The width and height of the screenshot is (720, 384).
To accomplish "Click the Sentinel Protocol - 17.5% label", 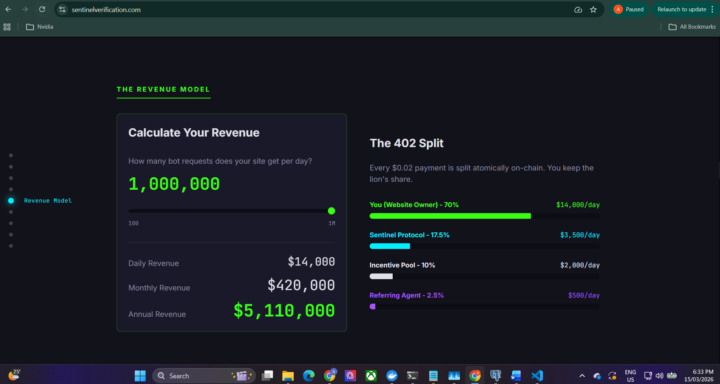I will coord(410,235).
